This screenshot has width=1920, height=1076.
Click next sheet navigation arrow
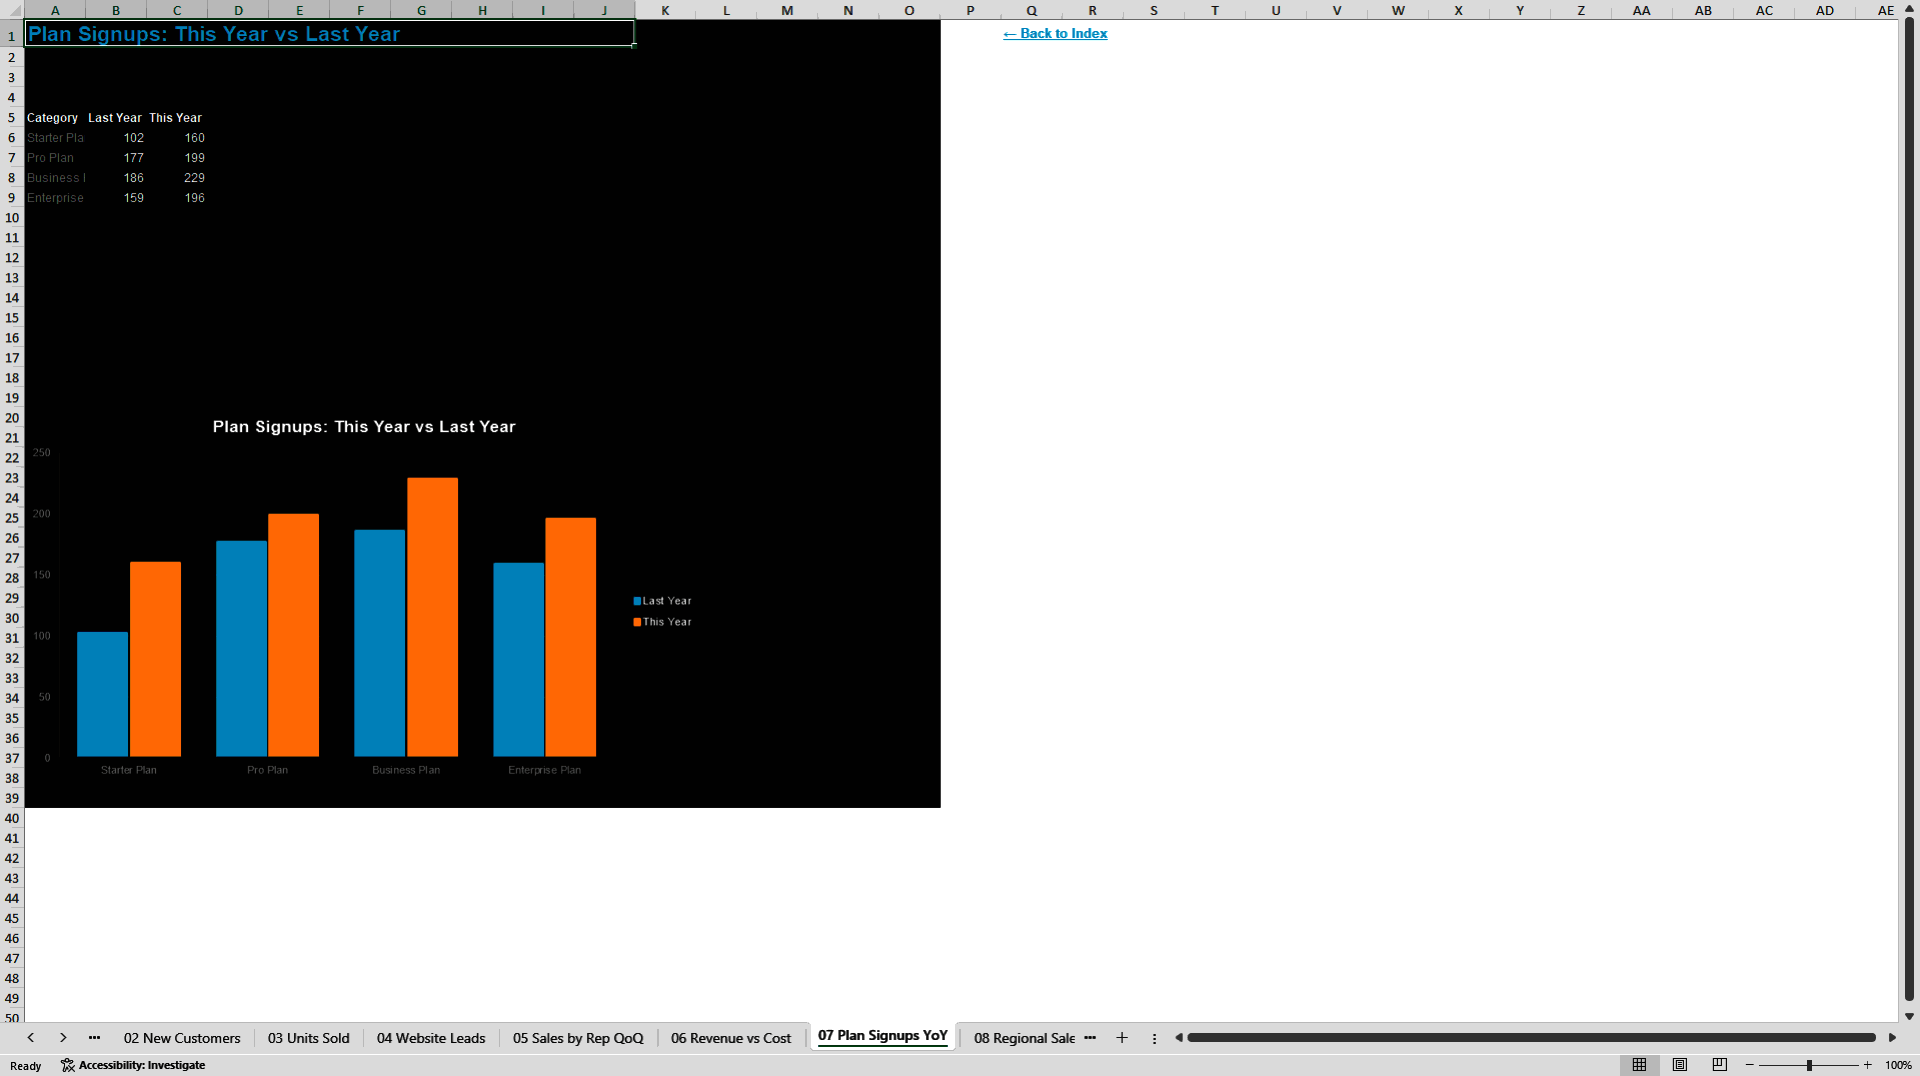pos(63,1038)
